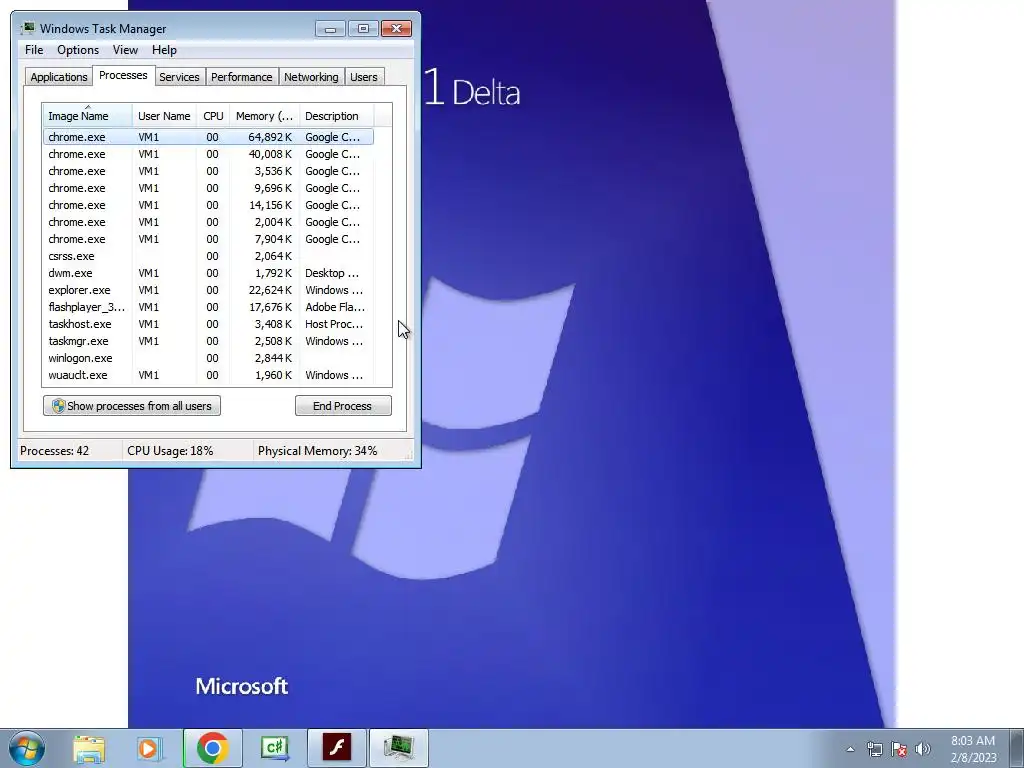Click the Host Proc... description cell
The image size is (1024, 768).
(x=334, y=324)
